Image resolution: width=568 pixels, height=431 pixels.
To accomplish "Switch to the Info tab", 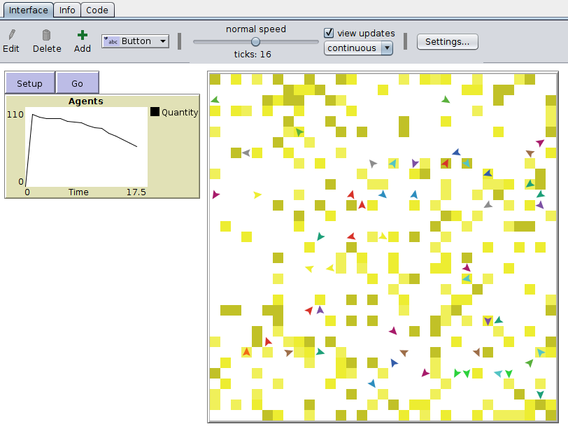I will click(67, 10).
